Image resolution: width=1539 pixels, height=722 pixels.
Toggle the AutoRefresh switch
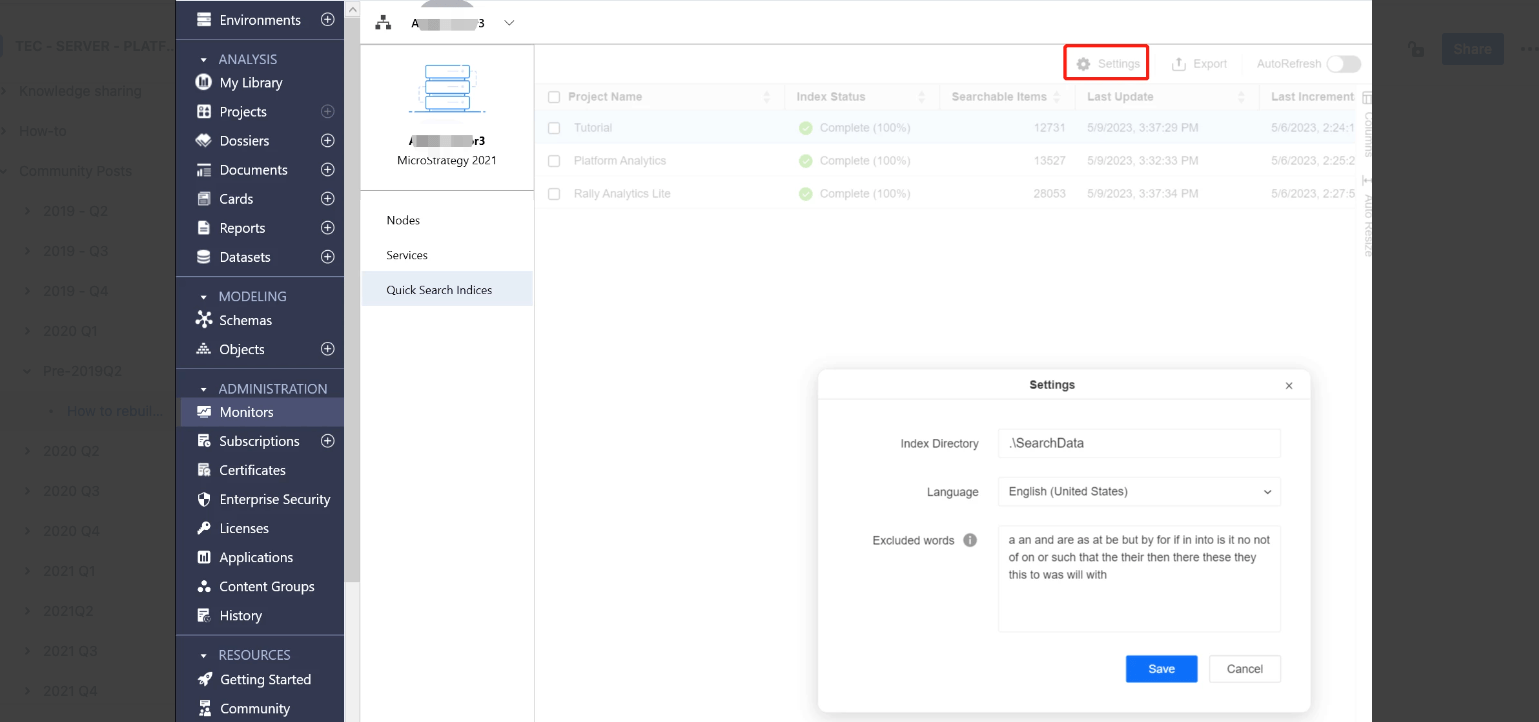pos(1343,64)
